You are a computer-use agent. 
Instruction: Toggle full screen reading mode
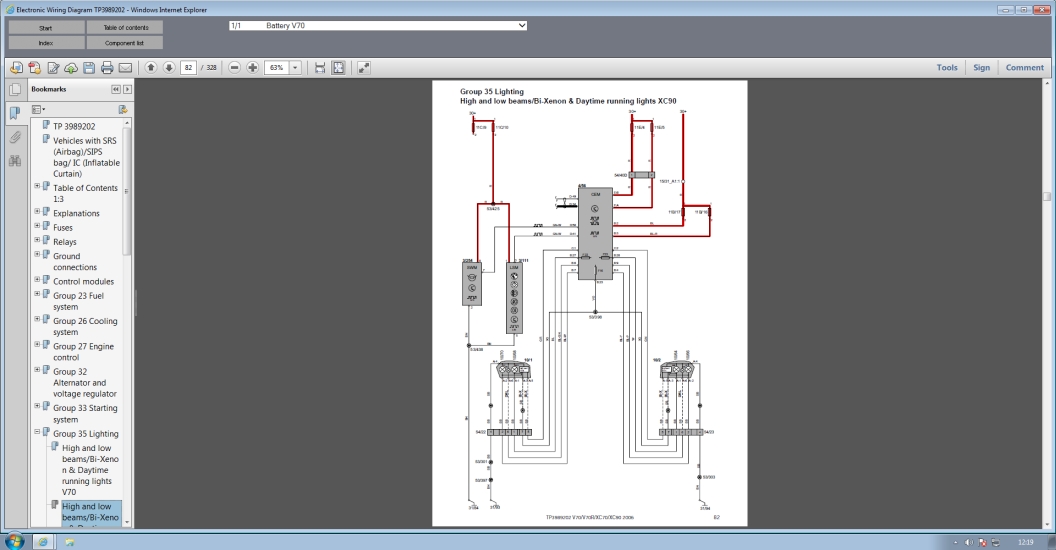tap(363, 68)
